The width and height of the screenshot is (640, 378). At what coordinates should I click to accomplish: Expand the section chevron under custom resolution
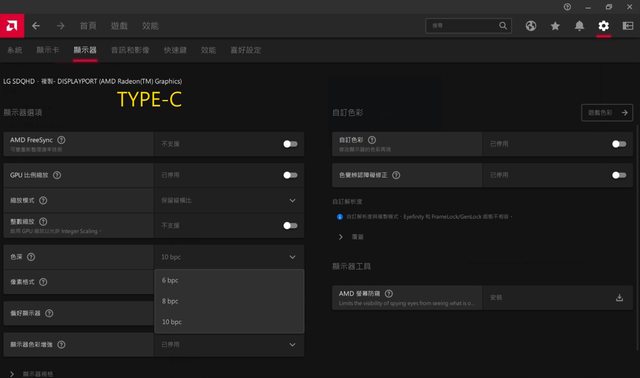point(341,237)
